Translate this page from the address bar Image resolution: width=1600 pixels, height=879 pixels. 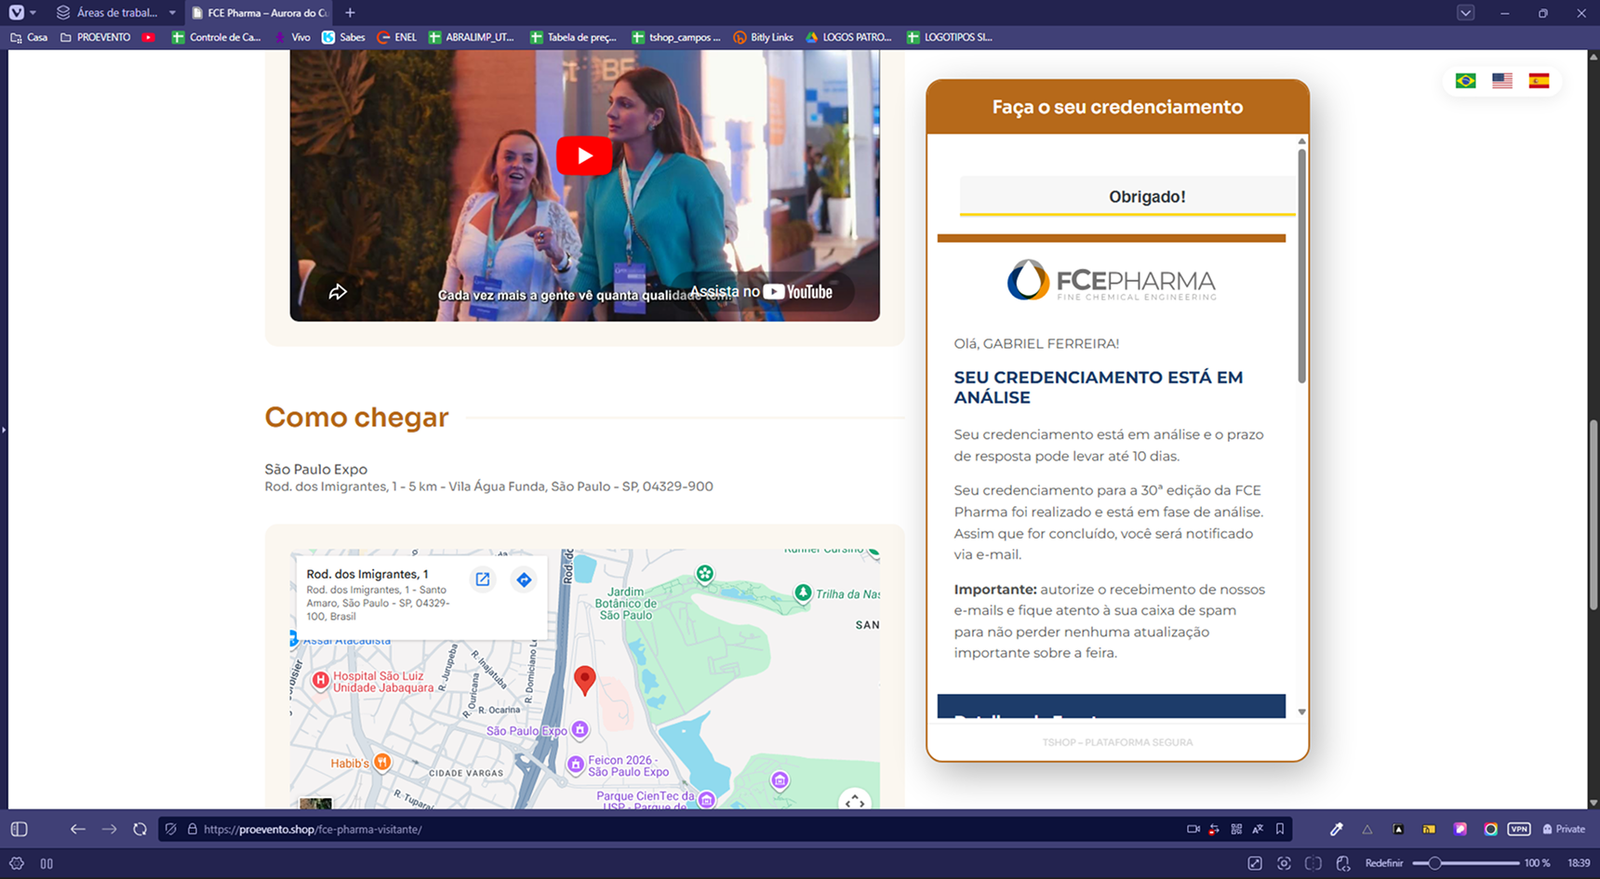click(1258, 829)
